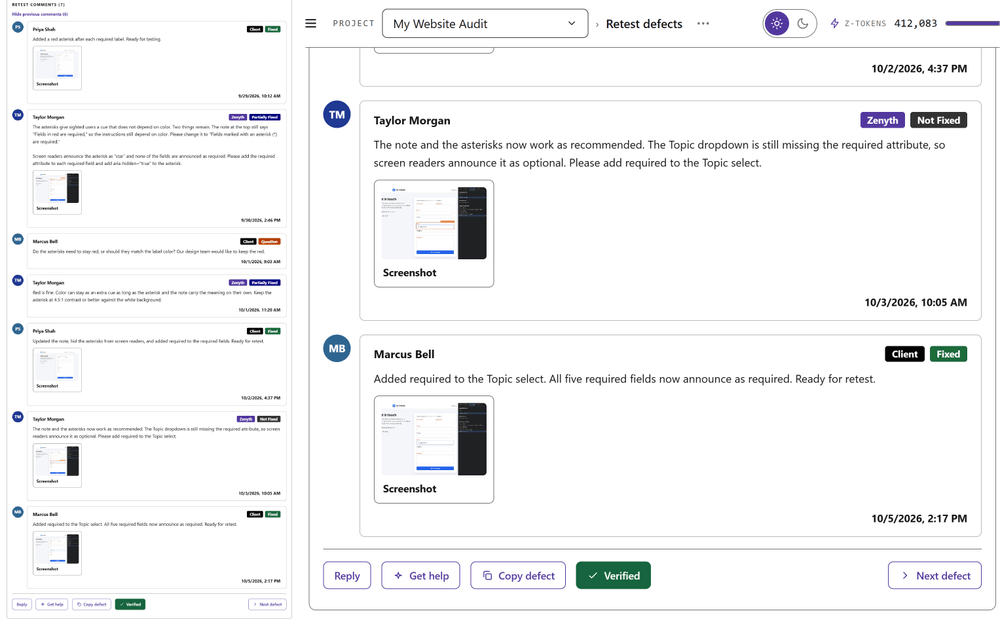Click the Z-Tokens lightning bolt icon
The image size is (1000, 624).
(x=835, y=24)
